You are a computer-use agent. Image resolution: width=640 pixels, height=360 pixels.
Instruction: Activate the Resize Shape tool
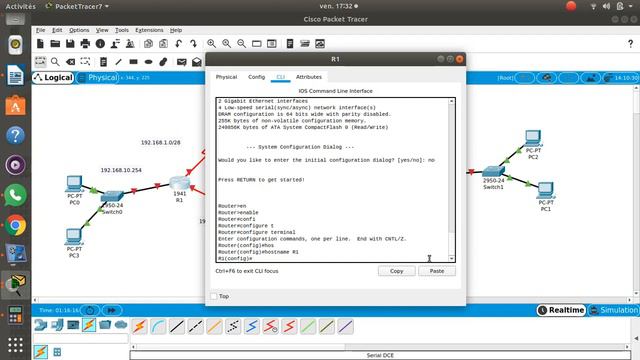point(85,62)
